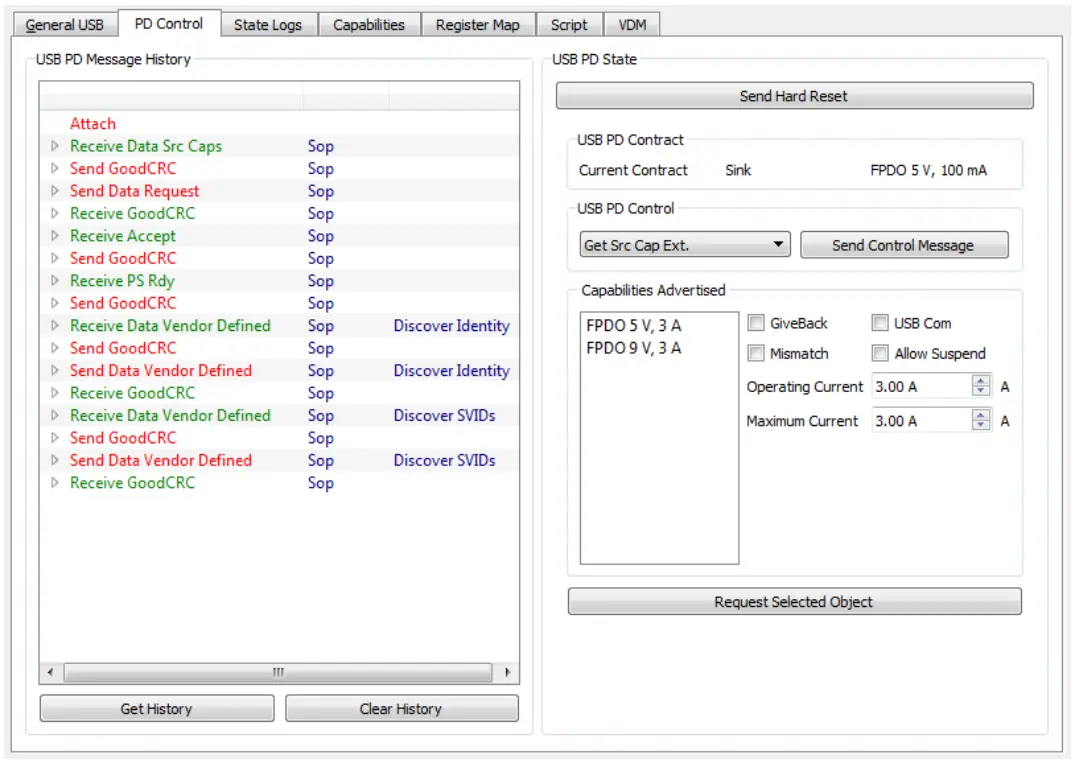Image resolution: width=1074 pixels, height=761 pixels.
Task: Expand the Receive Data Src Caps message
Action: [56, 146]
